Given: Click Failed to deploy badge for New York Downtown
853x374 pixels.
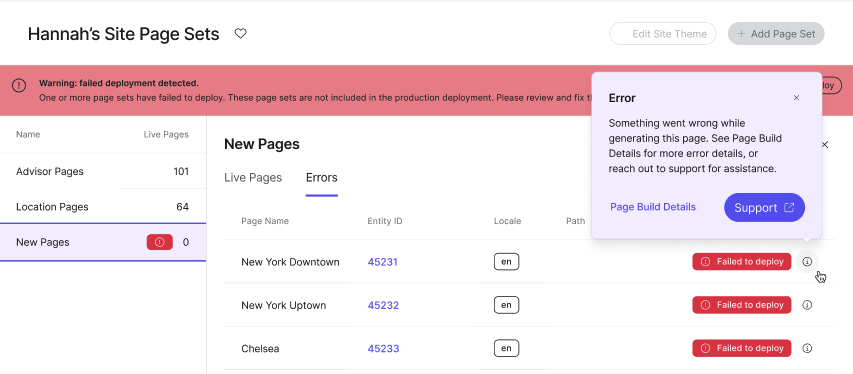Looking at the screenshot, I should (741, 262).
